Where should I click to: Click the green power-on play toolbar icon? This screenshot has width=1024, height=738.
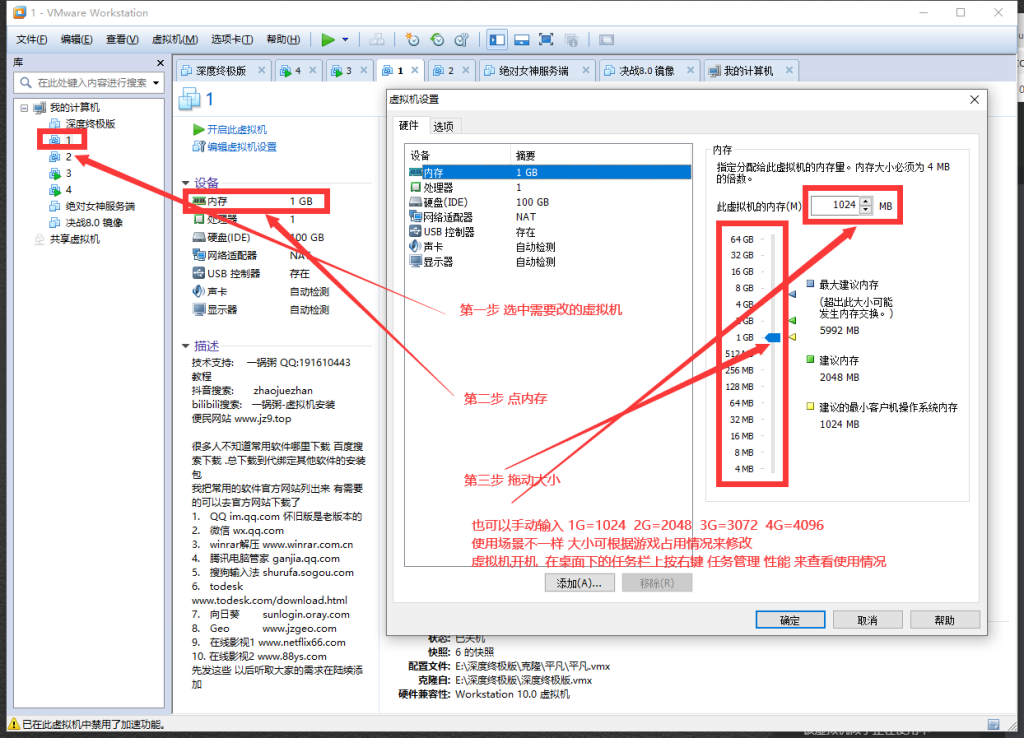328,40
